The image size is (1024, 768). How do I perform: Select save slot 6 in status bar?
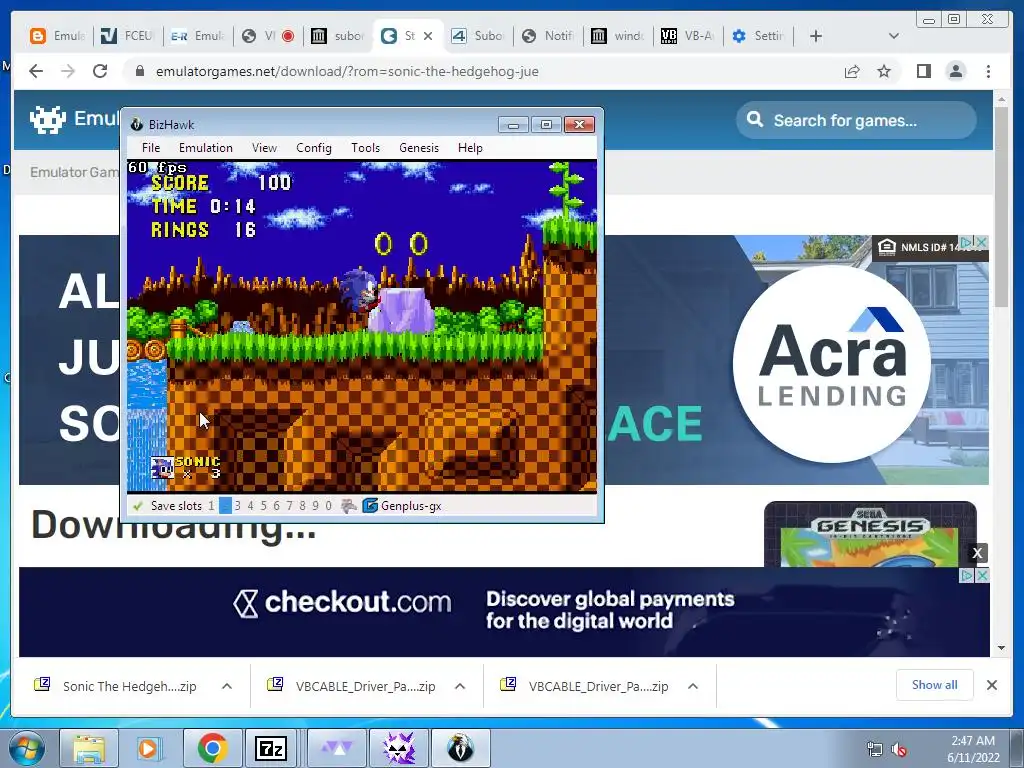point(276,505)
